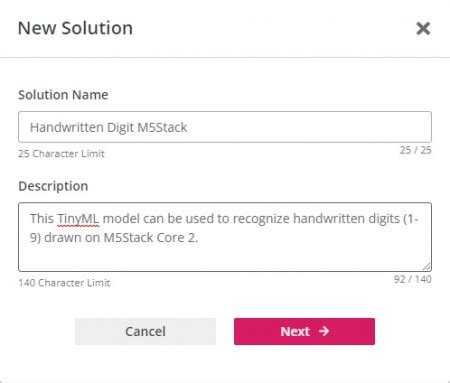The image size is (450, 383).
Task: Click the arrow icon inside Next button
Action: (324, 331)
